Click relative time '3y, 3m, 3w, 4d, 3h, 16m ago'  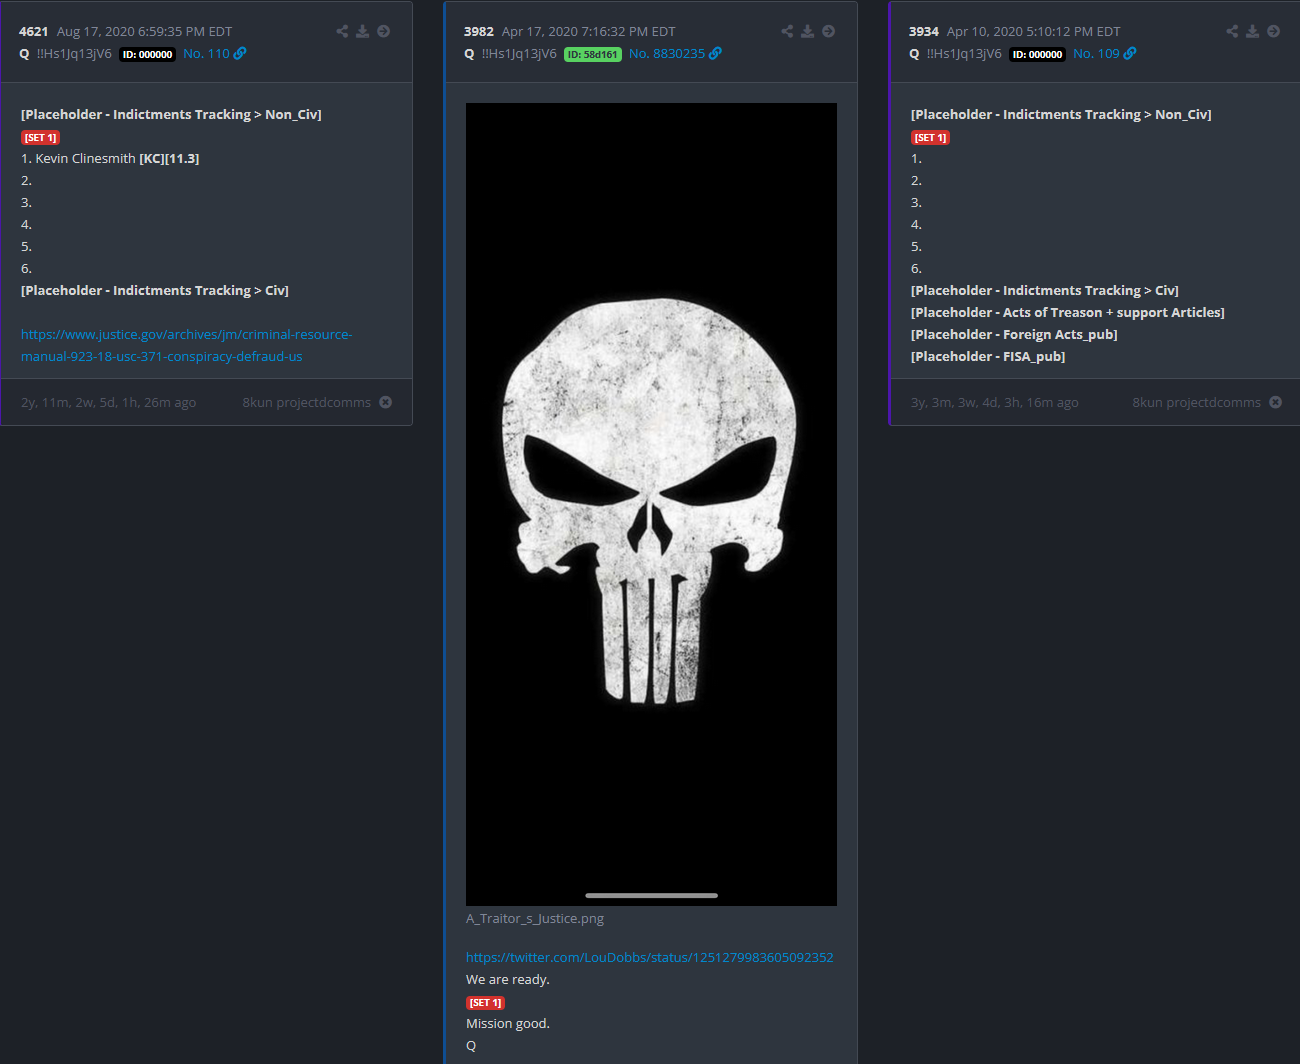click(x=995, y=402)
